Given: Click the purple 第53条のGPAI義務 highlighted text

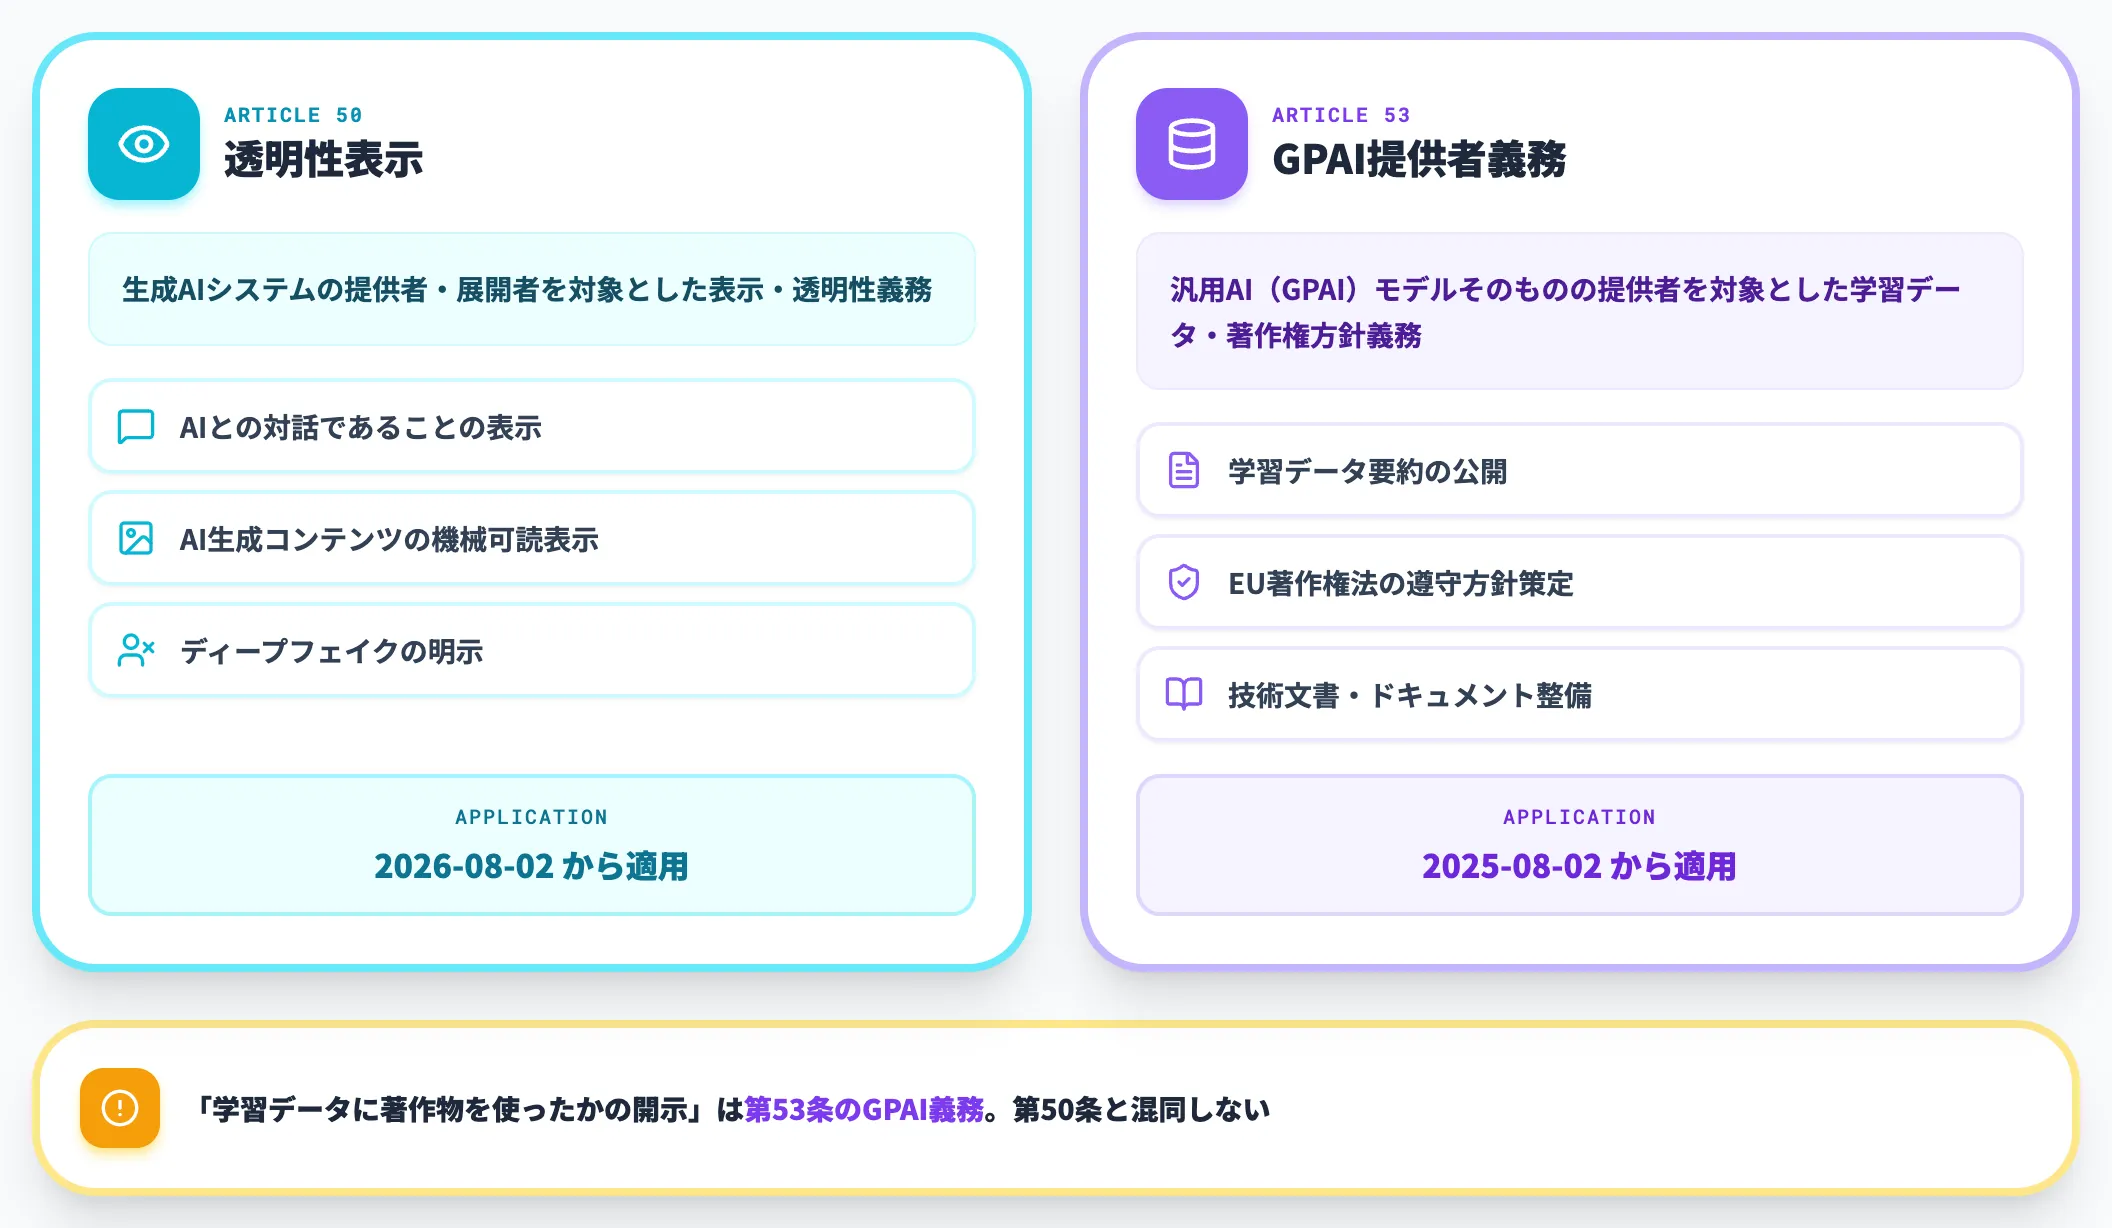Looking at the screenshot, I should point(865,1109).
